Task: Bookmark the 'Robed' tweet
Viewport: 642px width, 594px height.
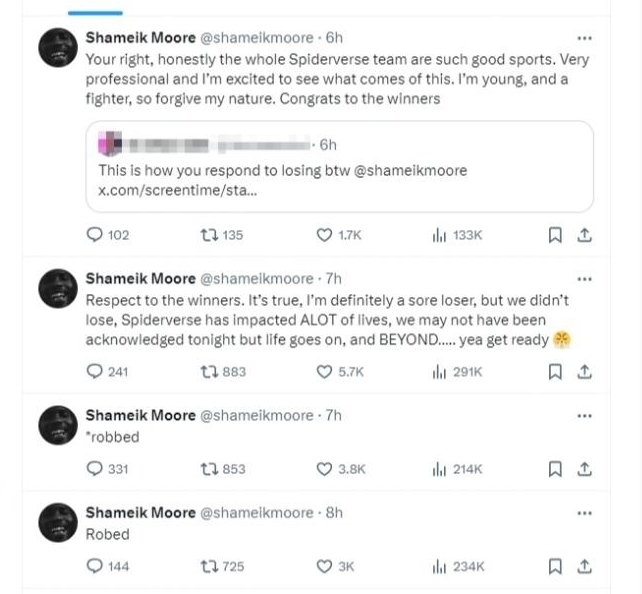Action: (x=555, y=566)
